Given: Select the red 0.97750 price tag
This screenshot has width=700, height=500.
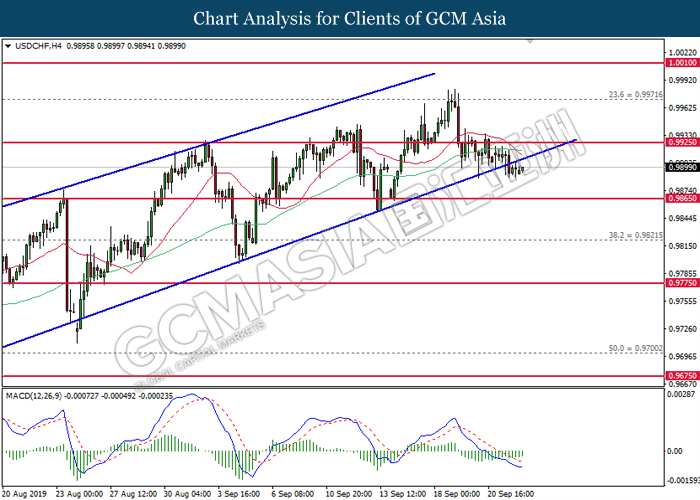Looking at the screenshot, I should pyautogui.click(x=682, y=283).
